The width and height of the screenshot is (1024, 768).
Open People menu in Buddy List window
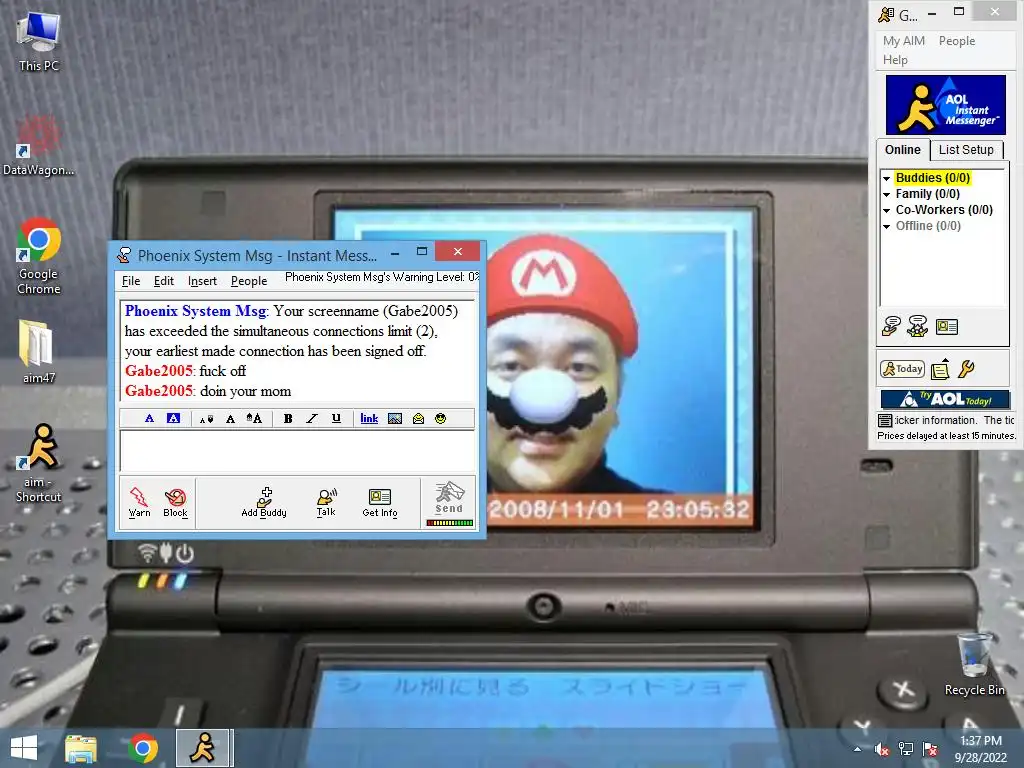(x=957, y=40)
